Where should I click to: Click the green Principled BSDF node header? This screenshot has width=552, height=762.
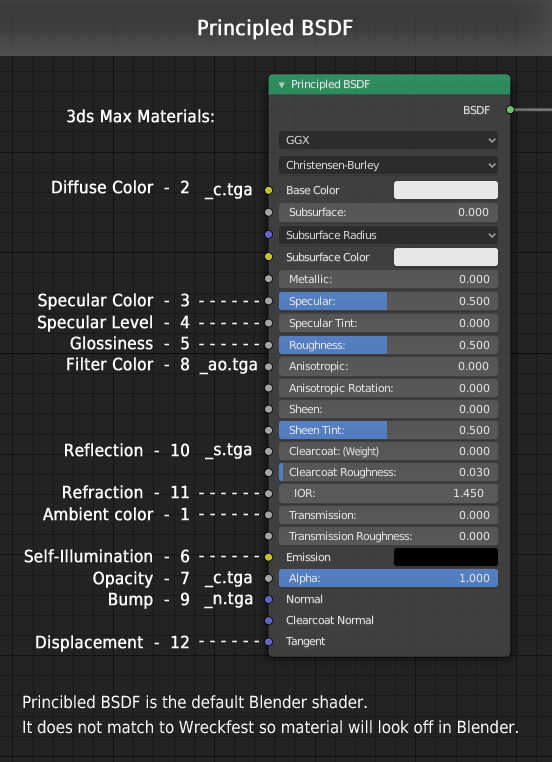389,85
